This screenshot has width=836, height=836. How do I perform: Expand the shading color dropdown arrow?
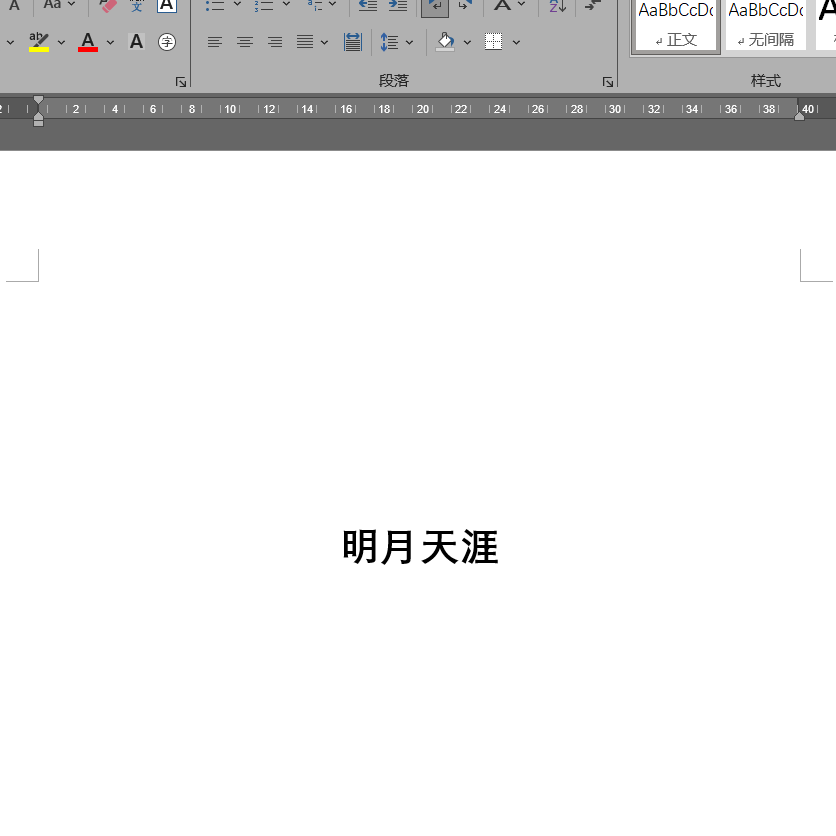click(x=467, y=42)
